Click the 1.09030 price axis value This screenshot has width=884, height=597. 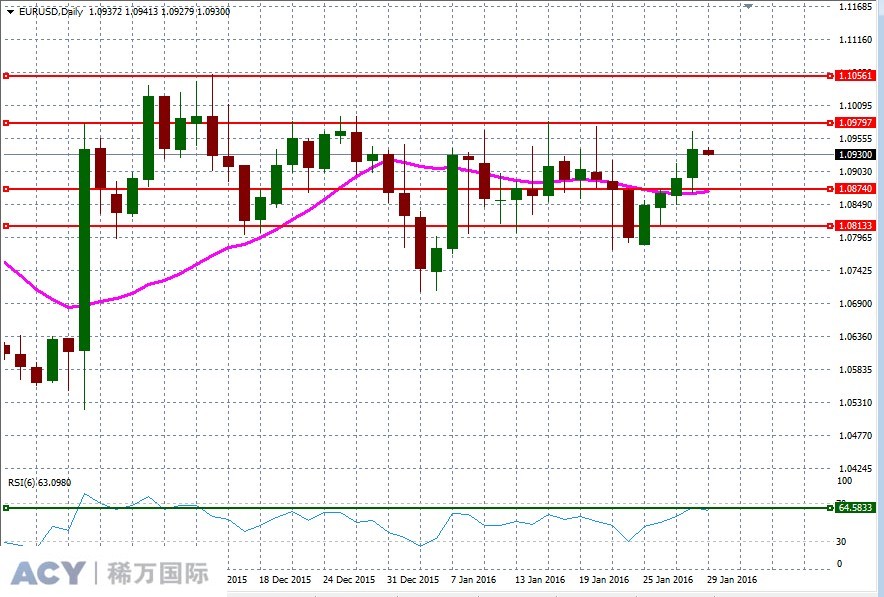click(855, 171)
